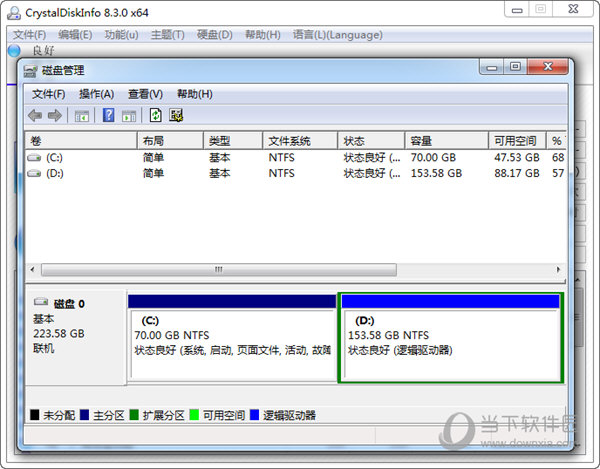
Task: Close the CrystalDiskInfo window
Action: [573, 10]
